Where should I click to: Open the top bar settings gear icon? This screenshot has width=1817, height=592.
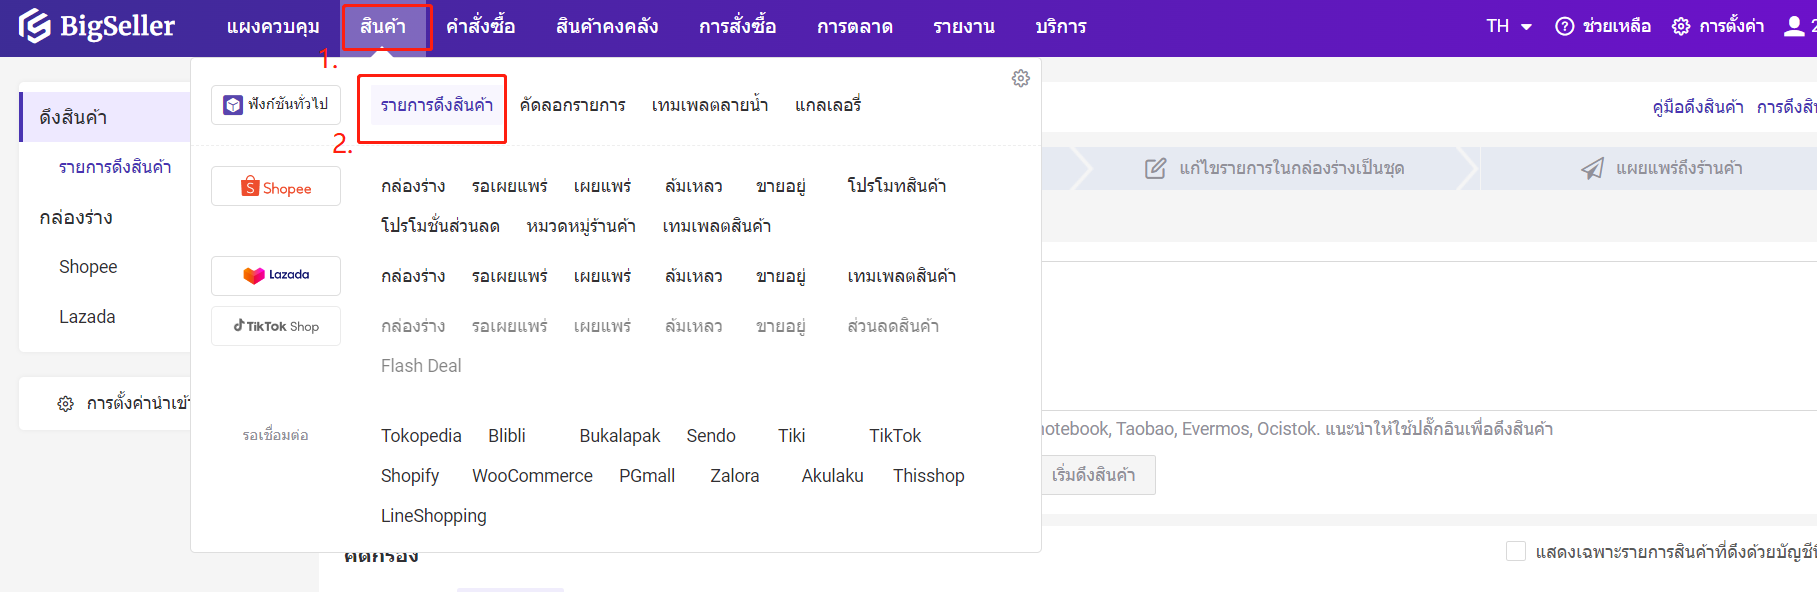(1681, 26)
